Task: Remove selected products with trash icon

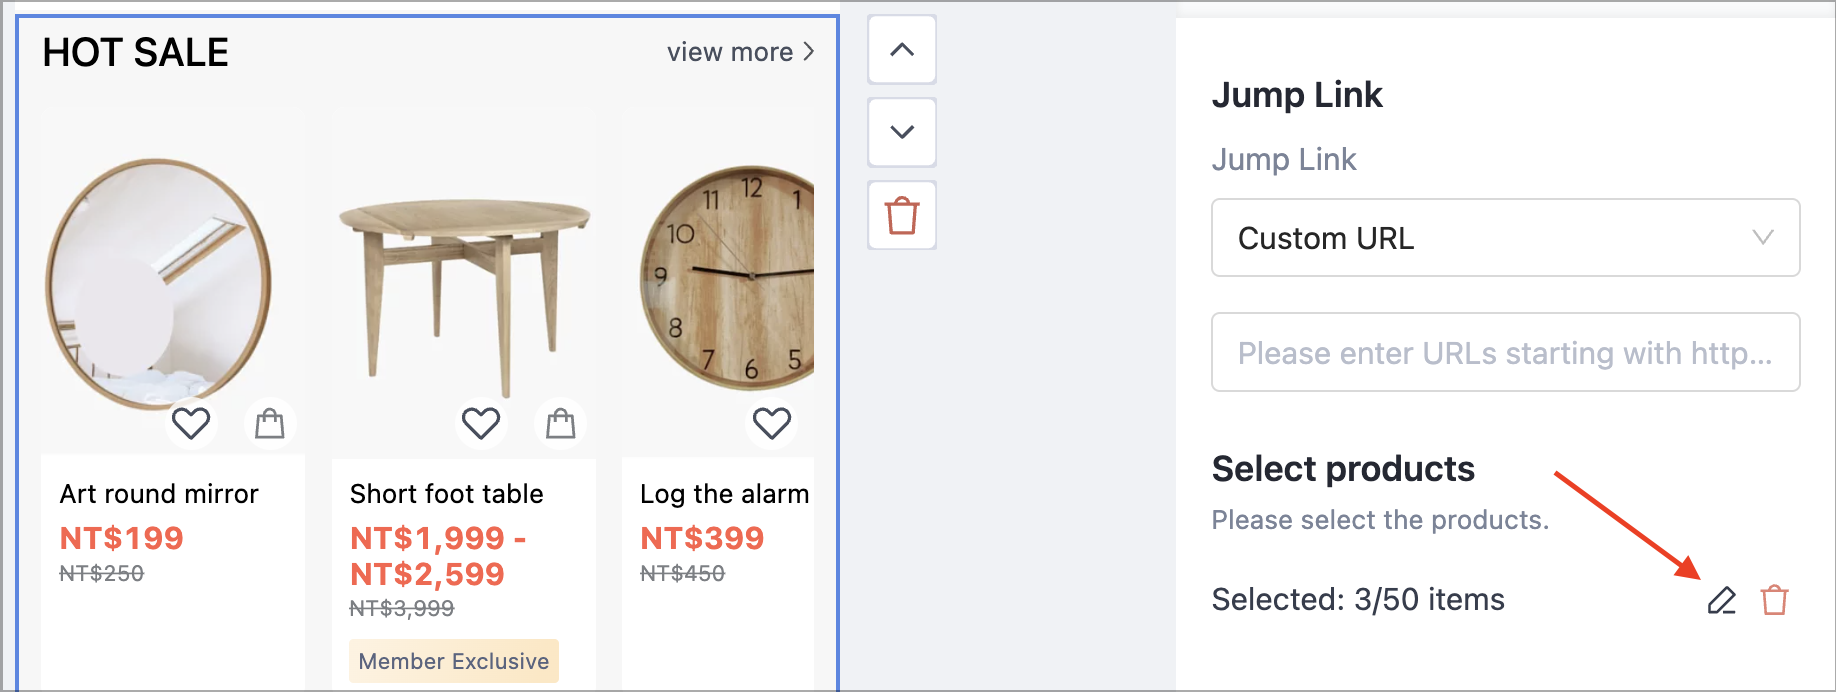Action: point(1775,600)
